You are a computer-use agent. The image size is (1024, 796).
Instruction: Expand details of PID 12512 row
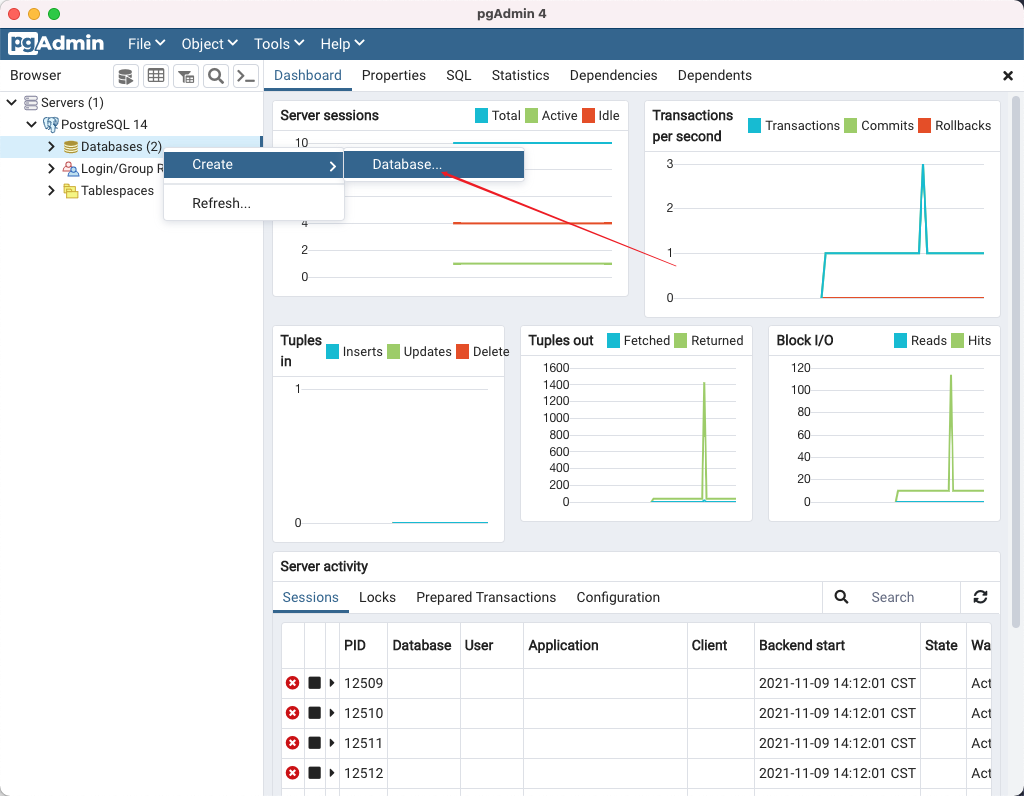(332, 773)
